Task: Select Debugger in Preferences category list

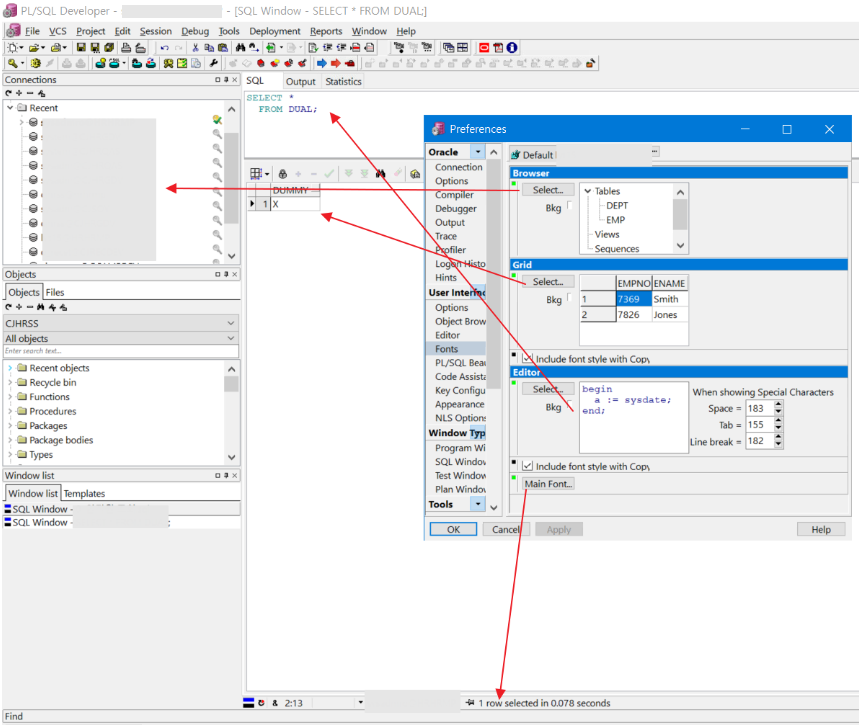Action: coord(456,209)
